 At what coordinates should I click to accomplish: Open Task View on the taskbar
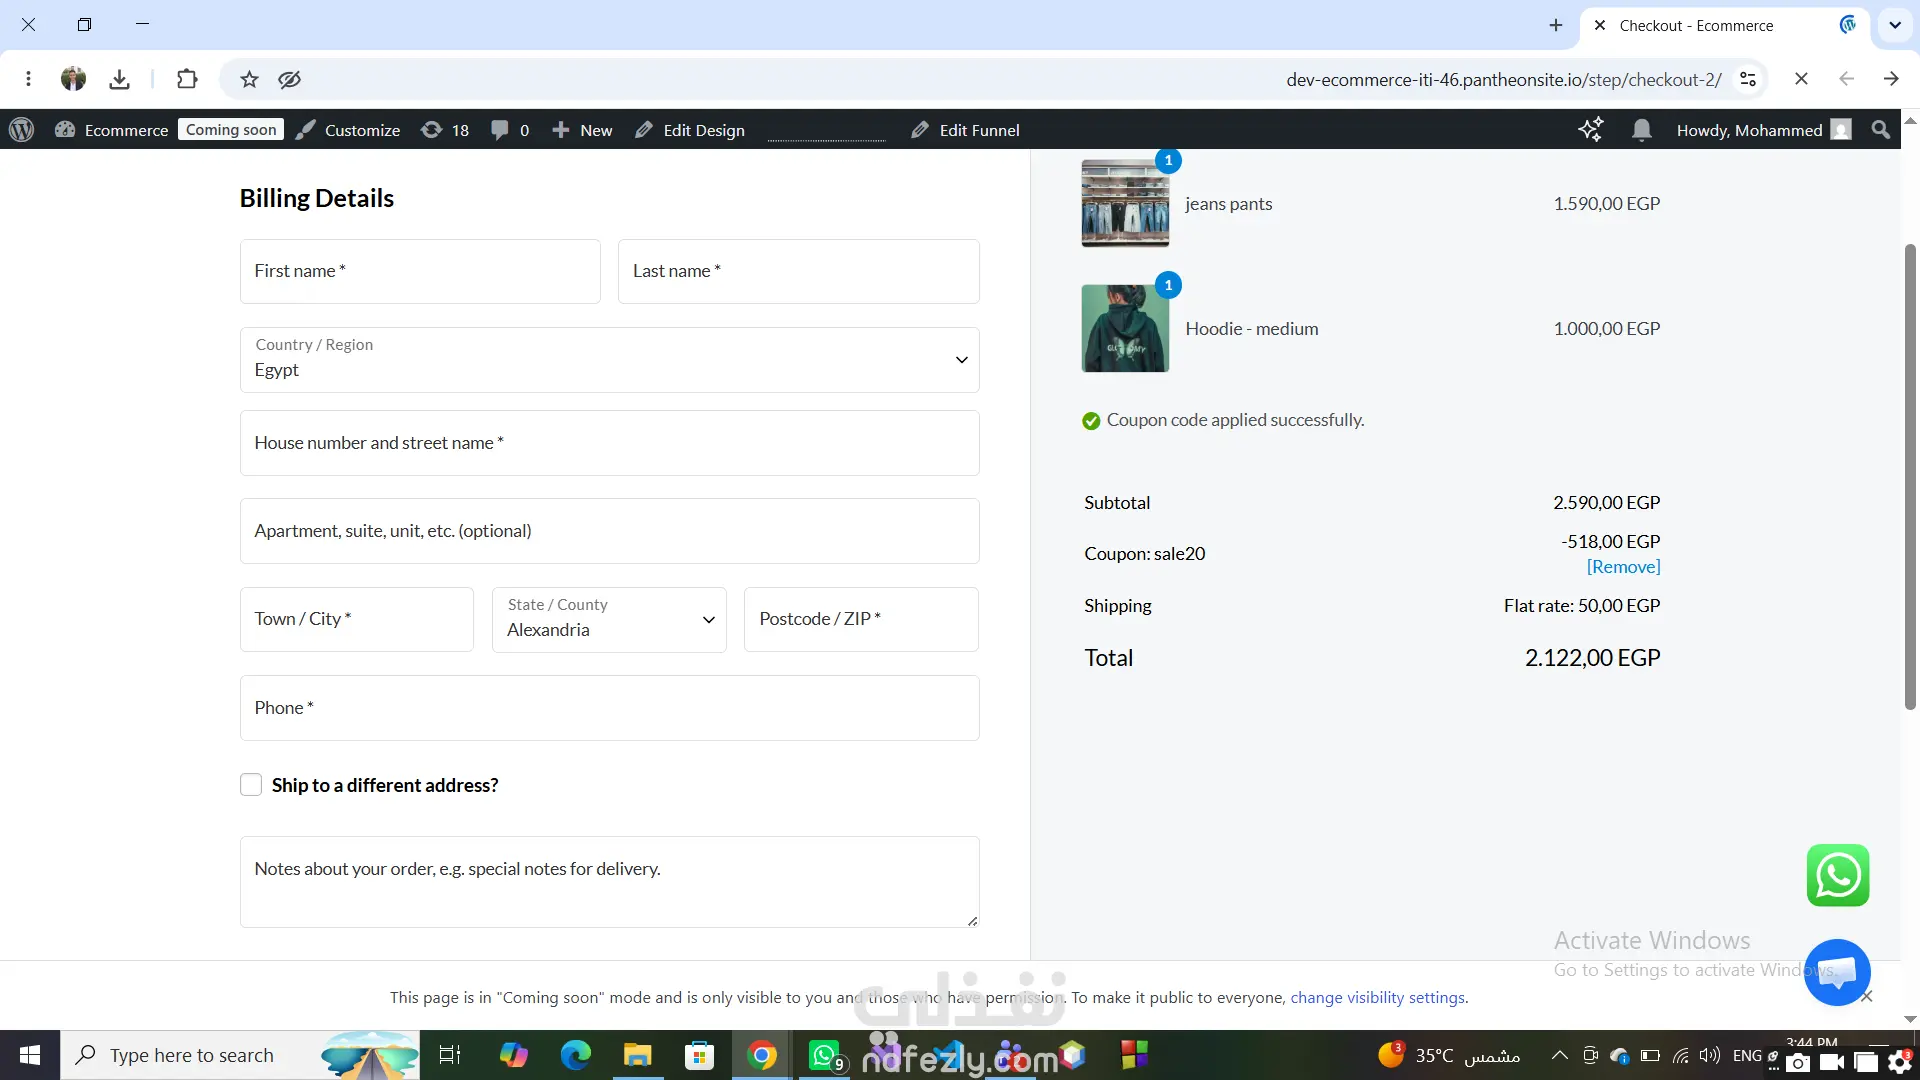[x=450, y=1055]
